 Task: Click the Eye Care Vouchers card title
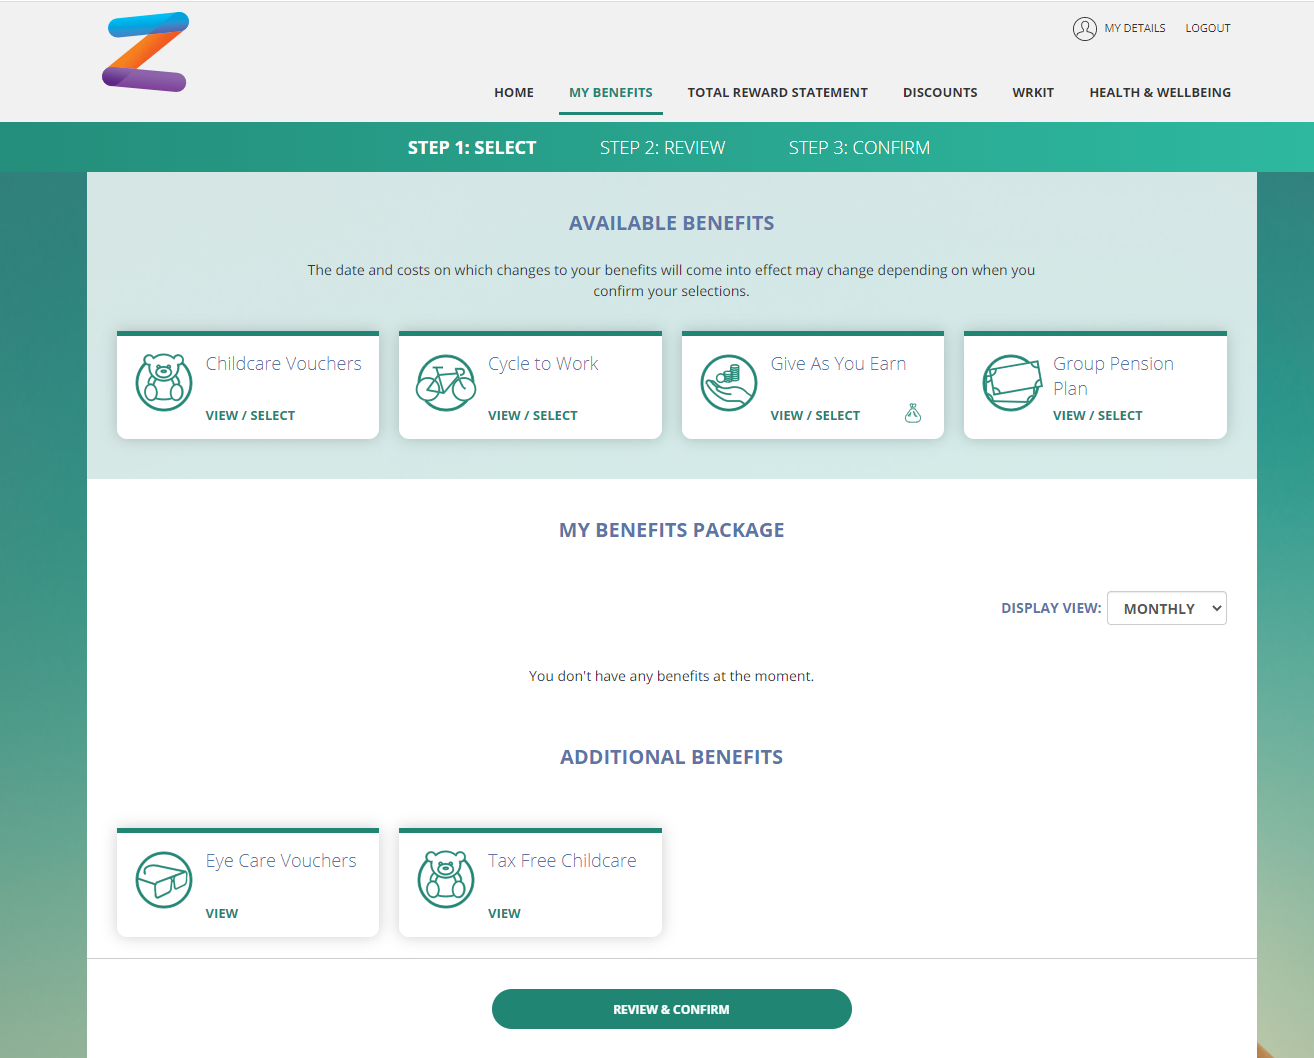tap(281, 861)
